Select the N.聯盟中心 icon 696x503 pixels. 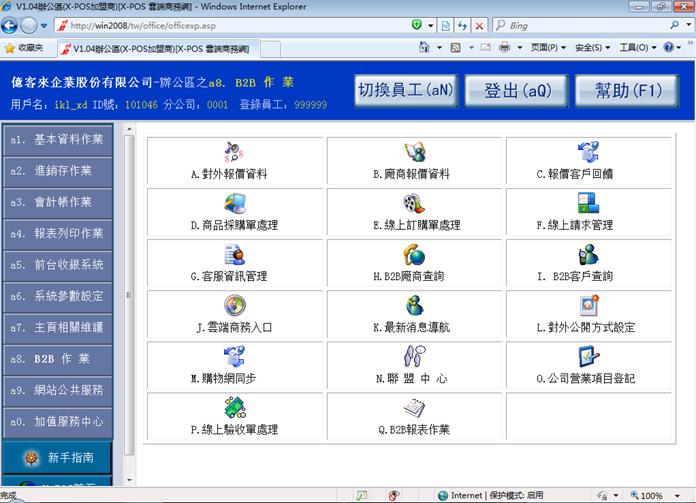coord(415,357)
